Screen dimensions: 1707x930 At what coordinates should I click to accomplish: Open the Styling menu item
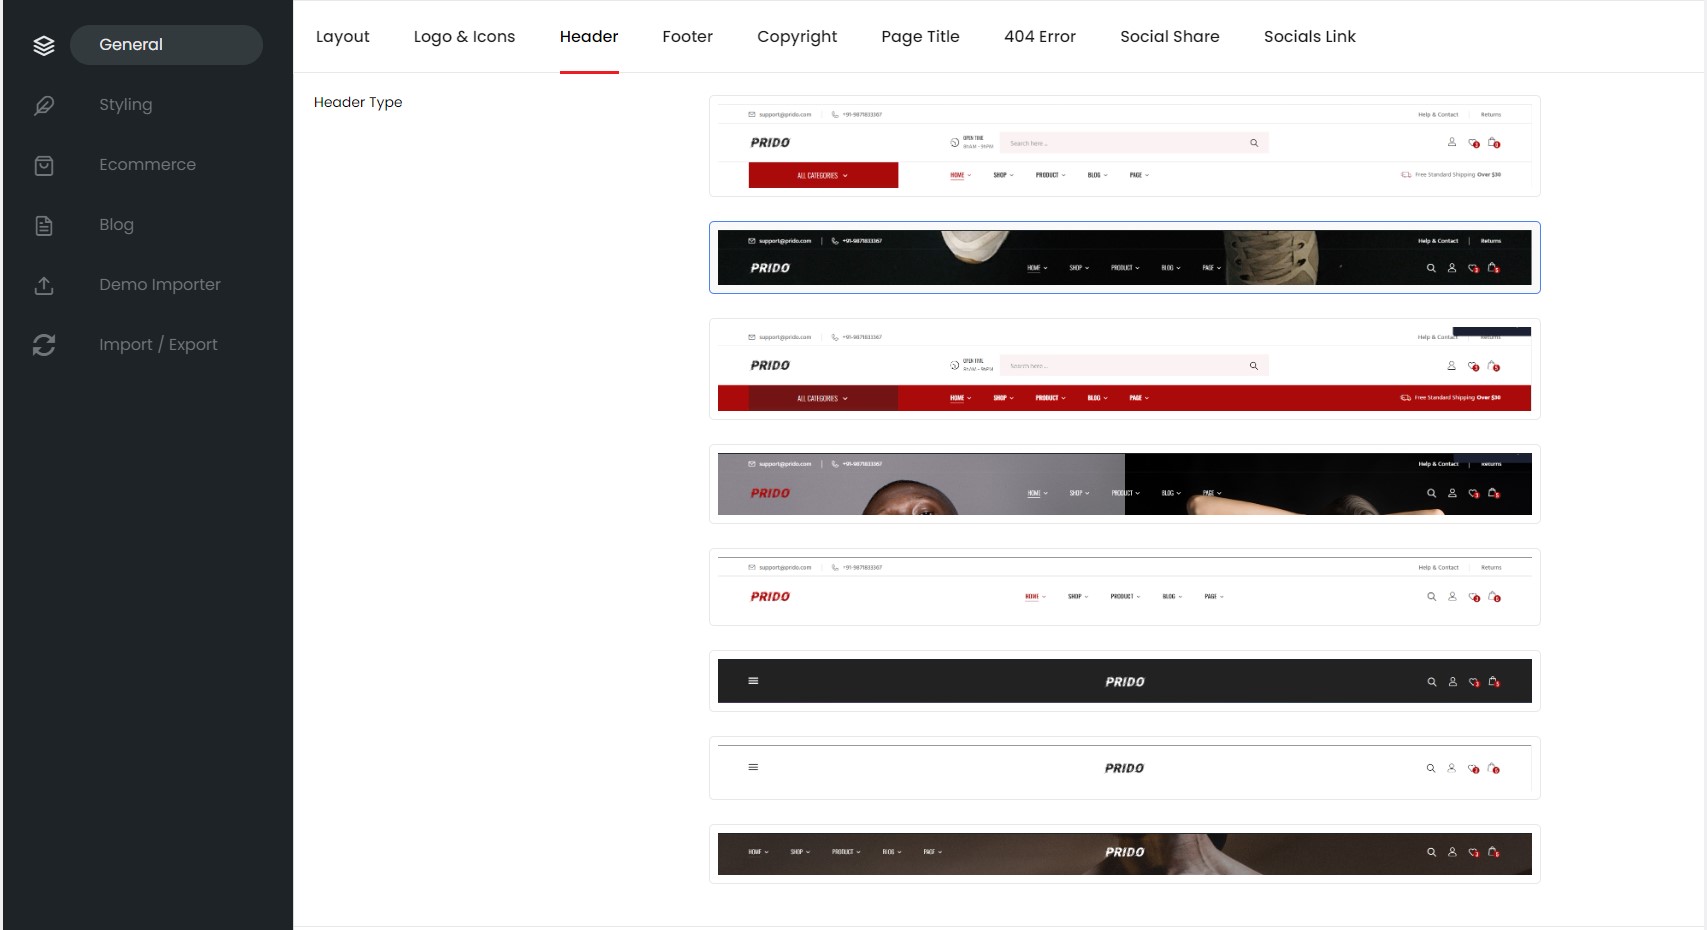[x=126, y=105]
